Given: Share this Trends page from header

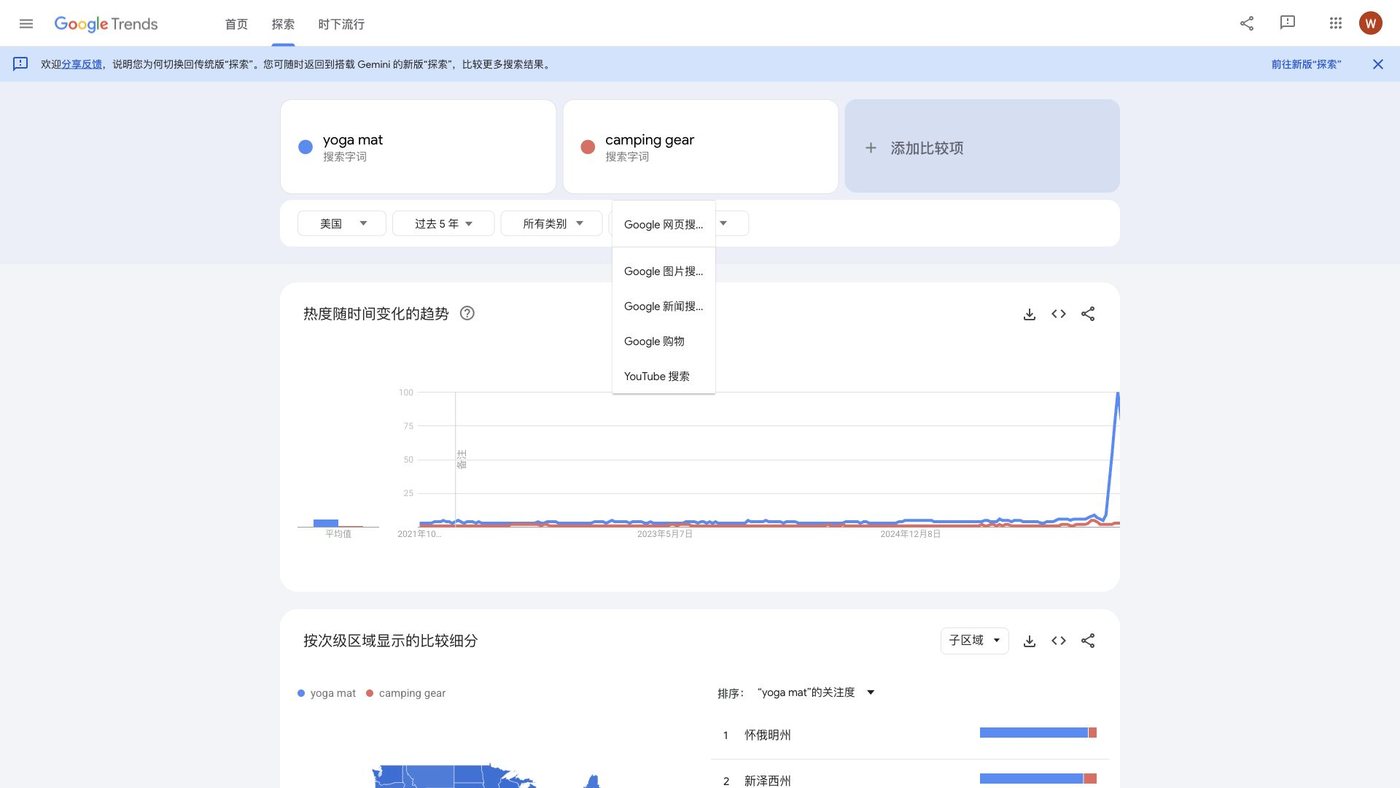Looking at the screenshot, I should coord(1247,23).
